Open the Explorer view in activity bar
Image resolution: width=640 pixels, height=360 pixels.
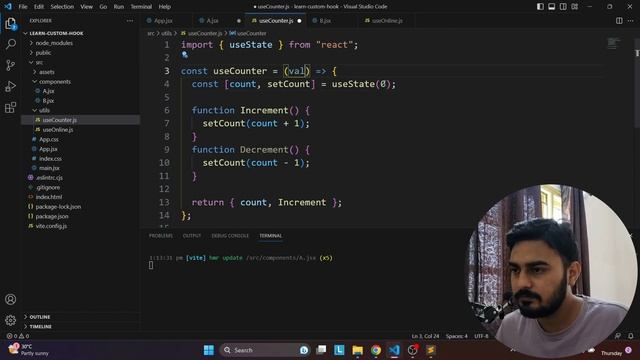click(x=11, y=24)
